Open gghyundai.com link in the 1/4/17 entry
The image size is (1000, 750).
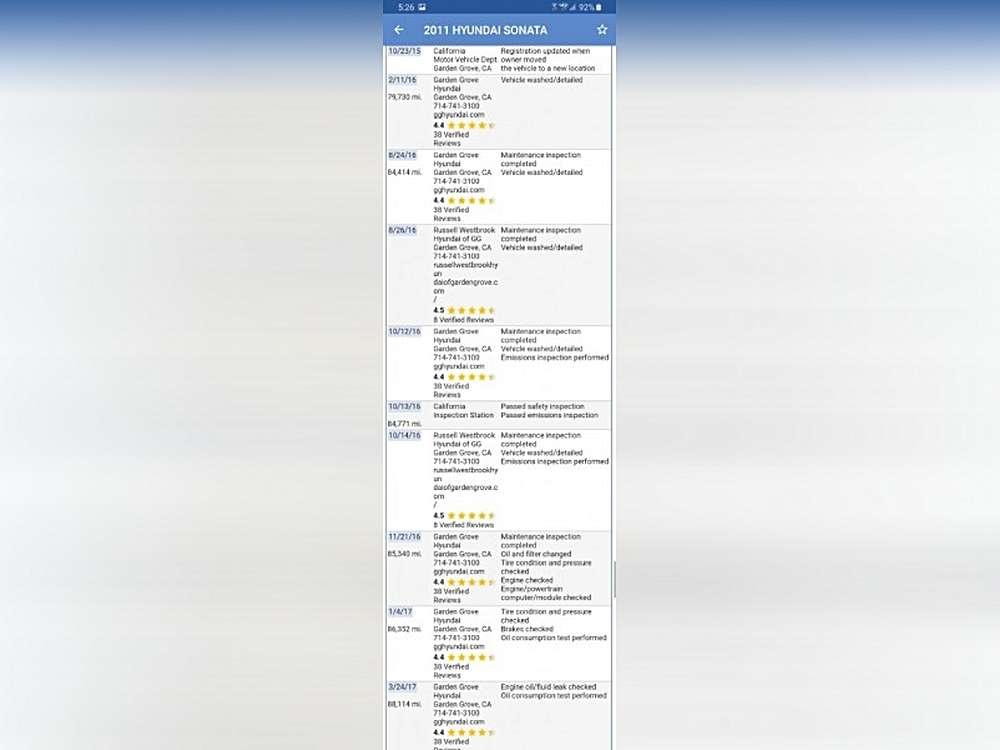click(459, 647)
